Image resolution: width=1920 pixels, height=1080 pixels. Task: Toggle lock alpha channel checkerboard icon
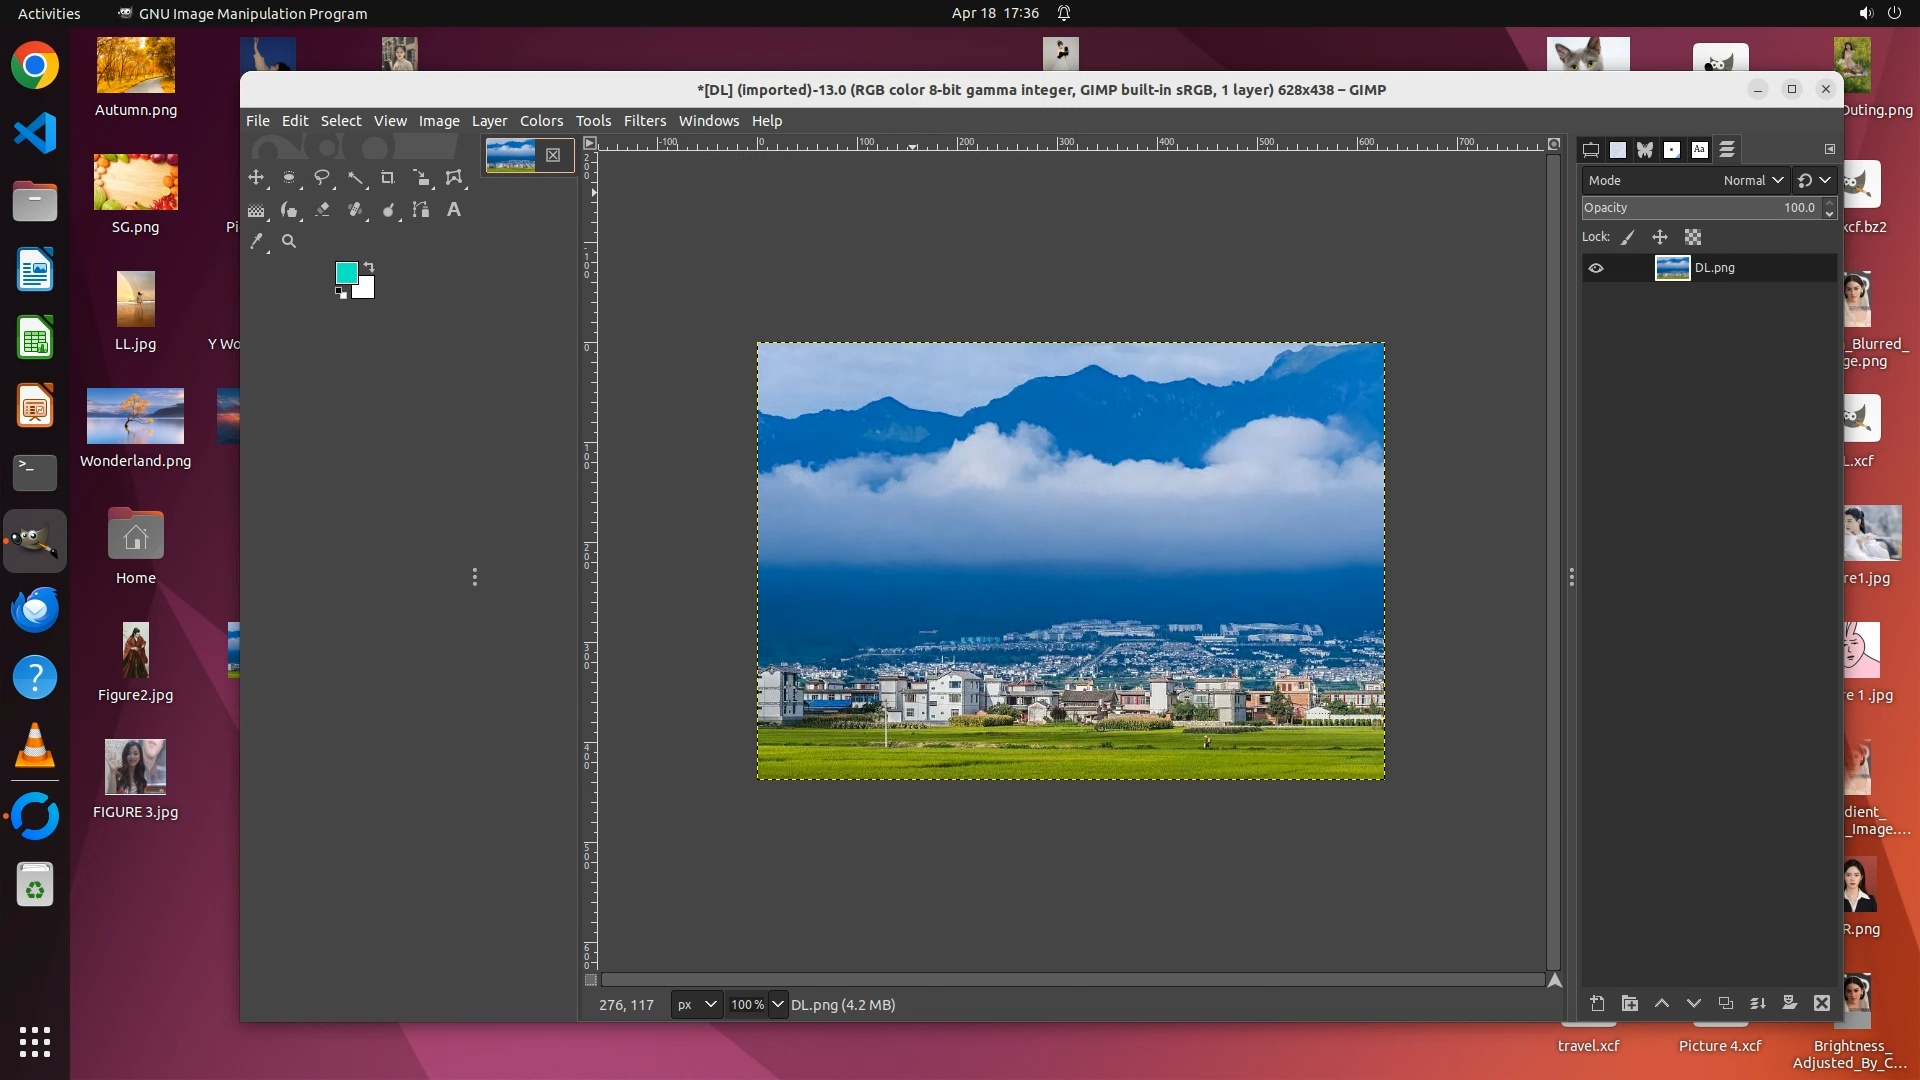[x=1692, y=237]
